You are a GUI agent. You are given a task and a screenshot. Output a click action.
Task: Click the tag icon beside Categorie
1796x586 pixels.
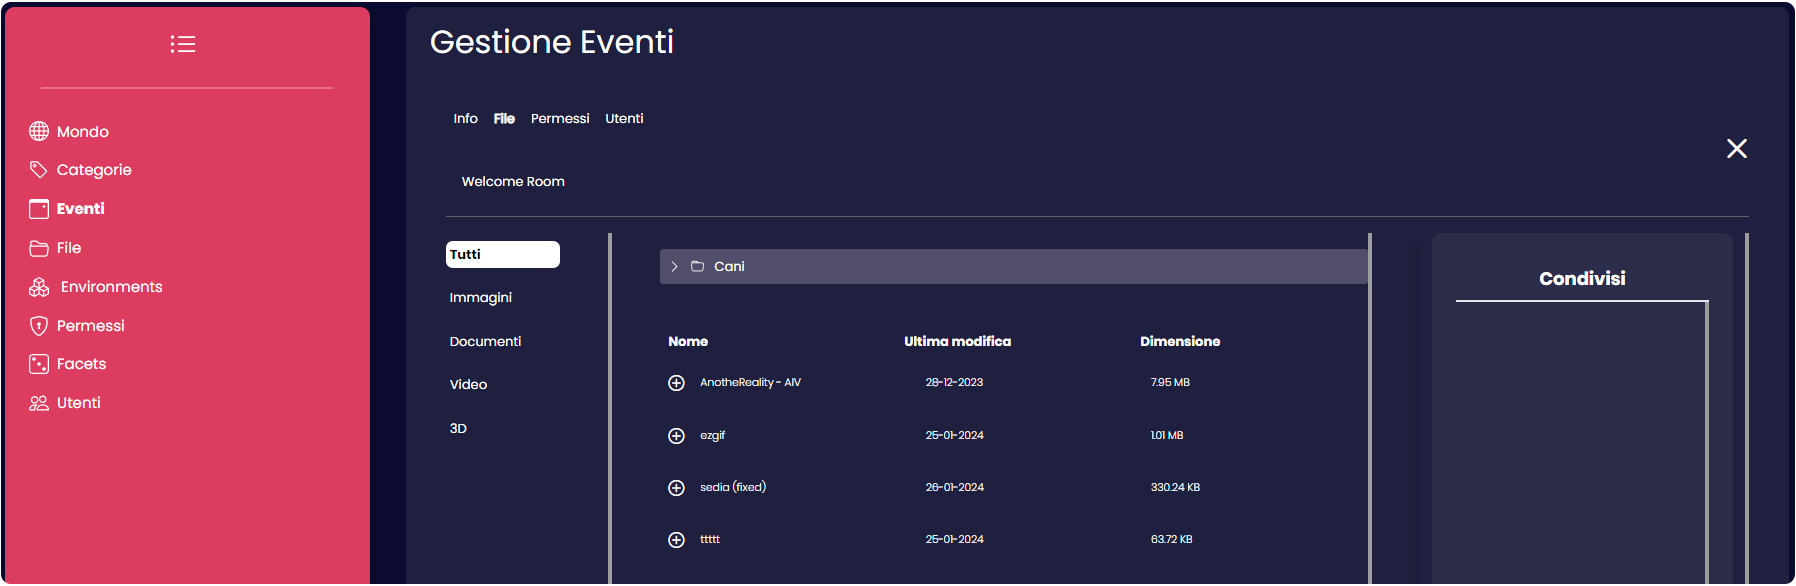[x=39, y=170]
